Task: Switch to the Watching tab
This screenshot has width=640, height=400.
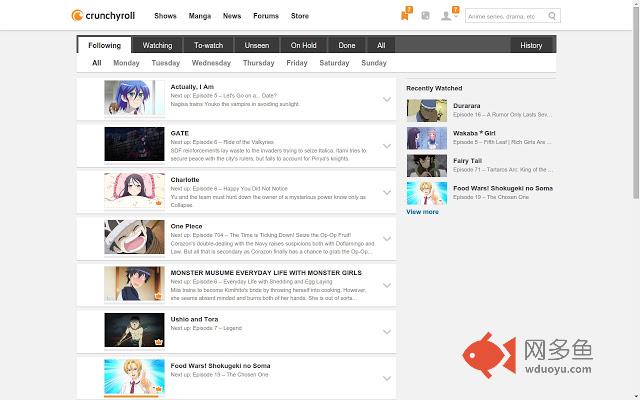Action: 157,45
